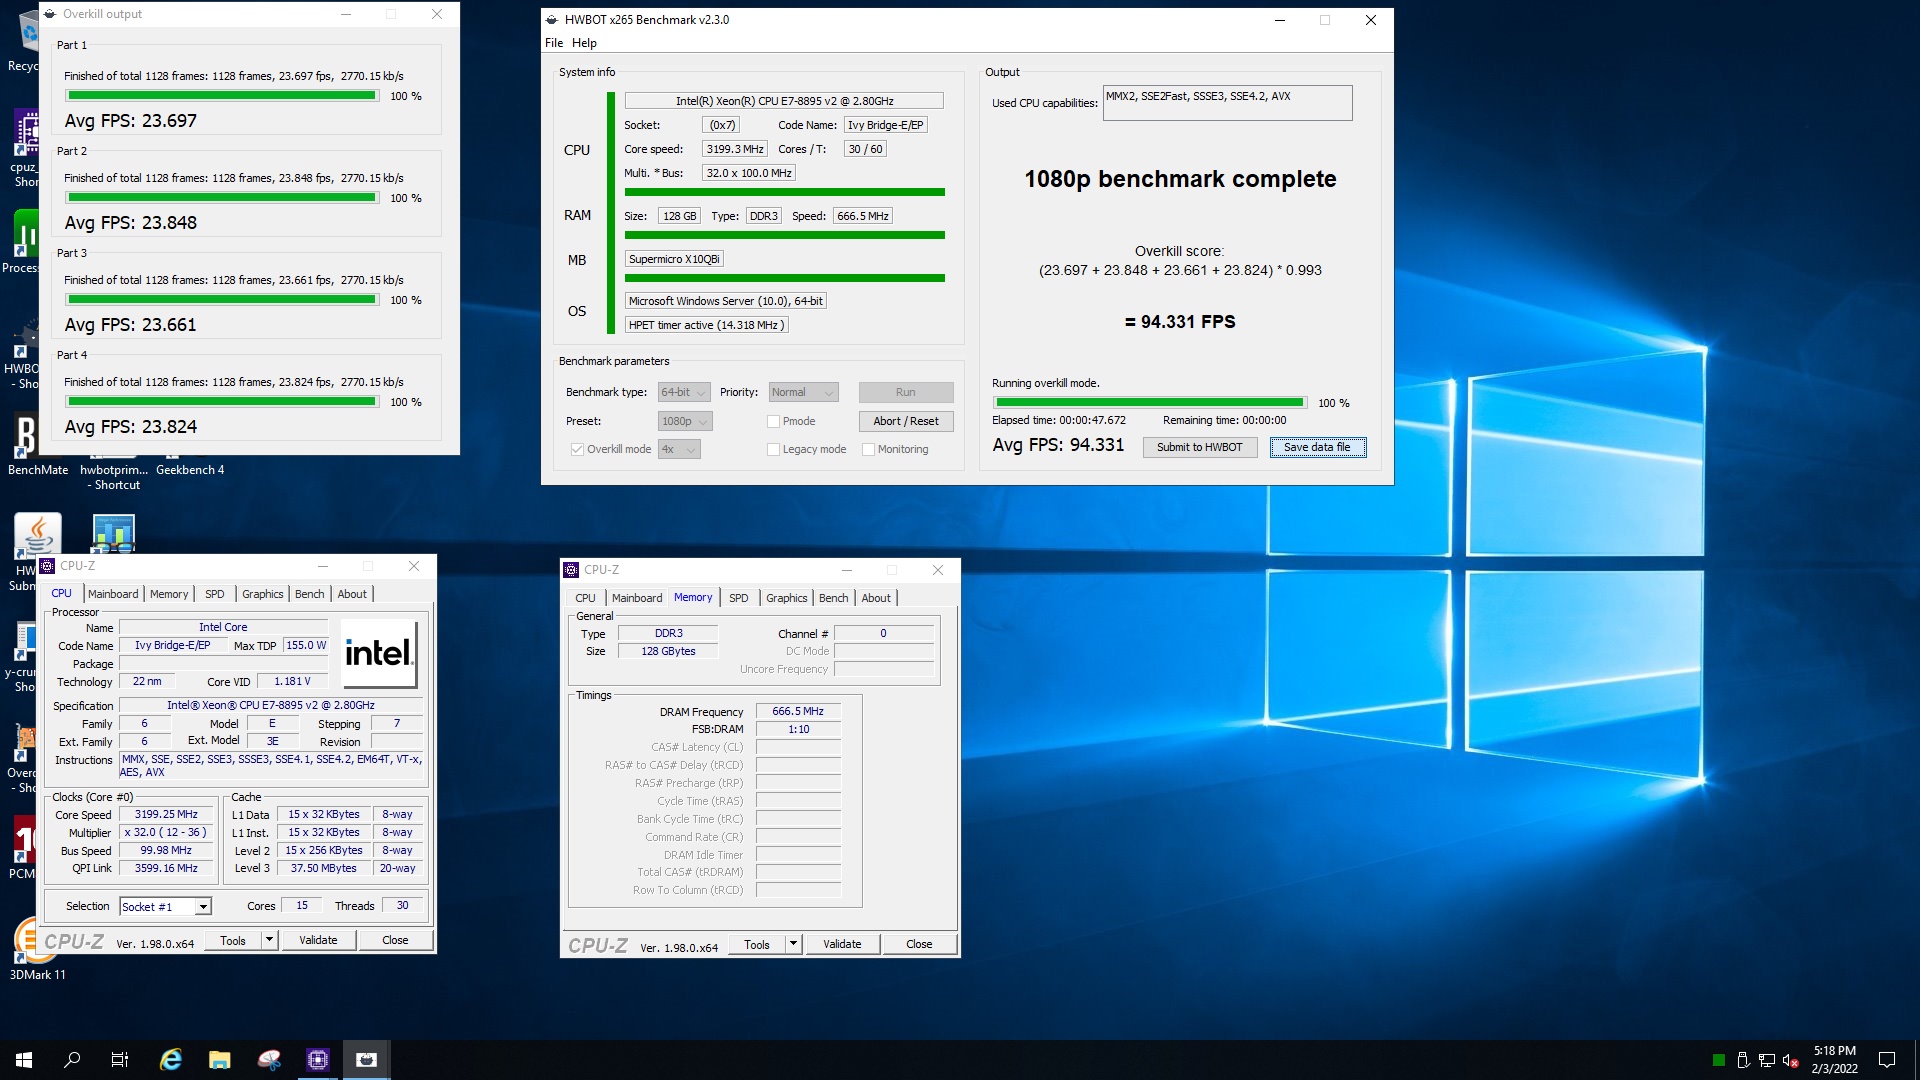Click the HPET timer active field
The image size is (1920, 1080).
[707, 325]
